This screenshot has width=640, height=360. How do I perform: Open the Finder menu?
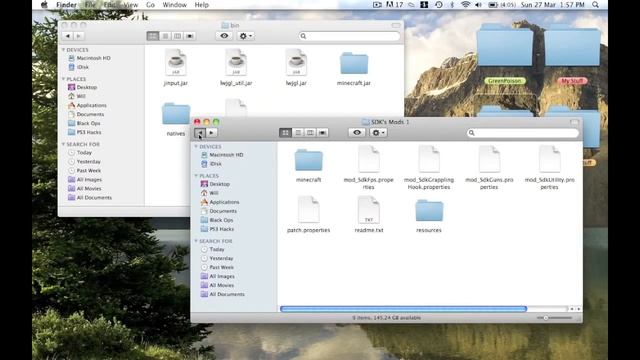point(67,5)
